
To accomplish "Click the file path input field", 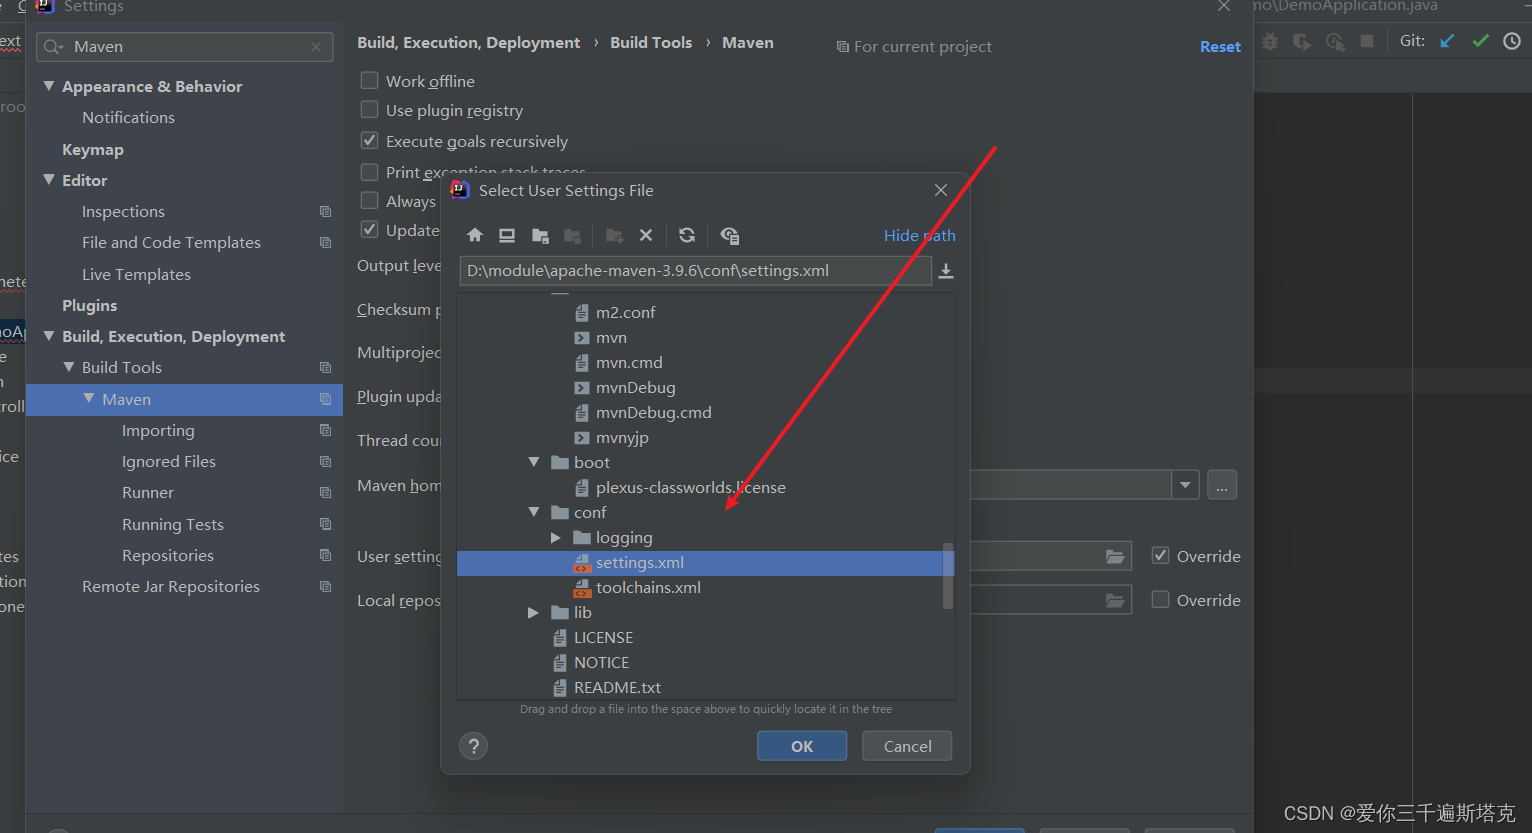I will pos(696,271).
